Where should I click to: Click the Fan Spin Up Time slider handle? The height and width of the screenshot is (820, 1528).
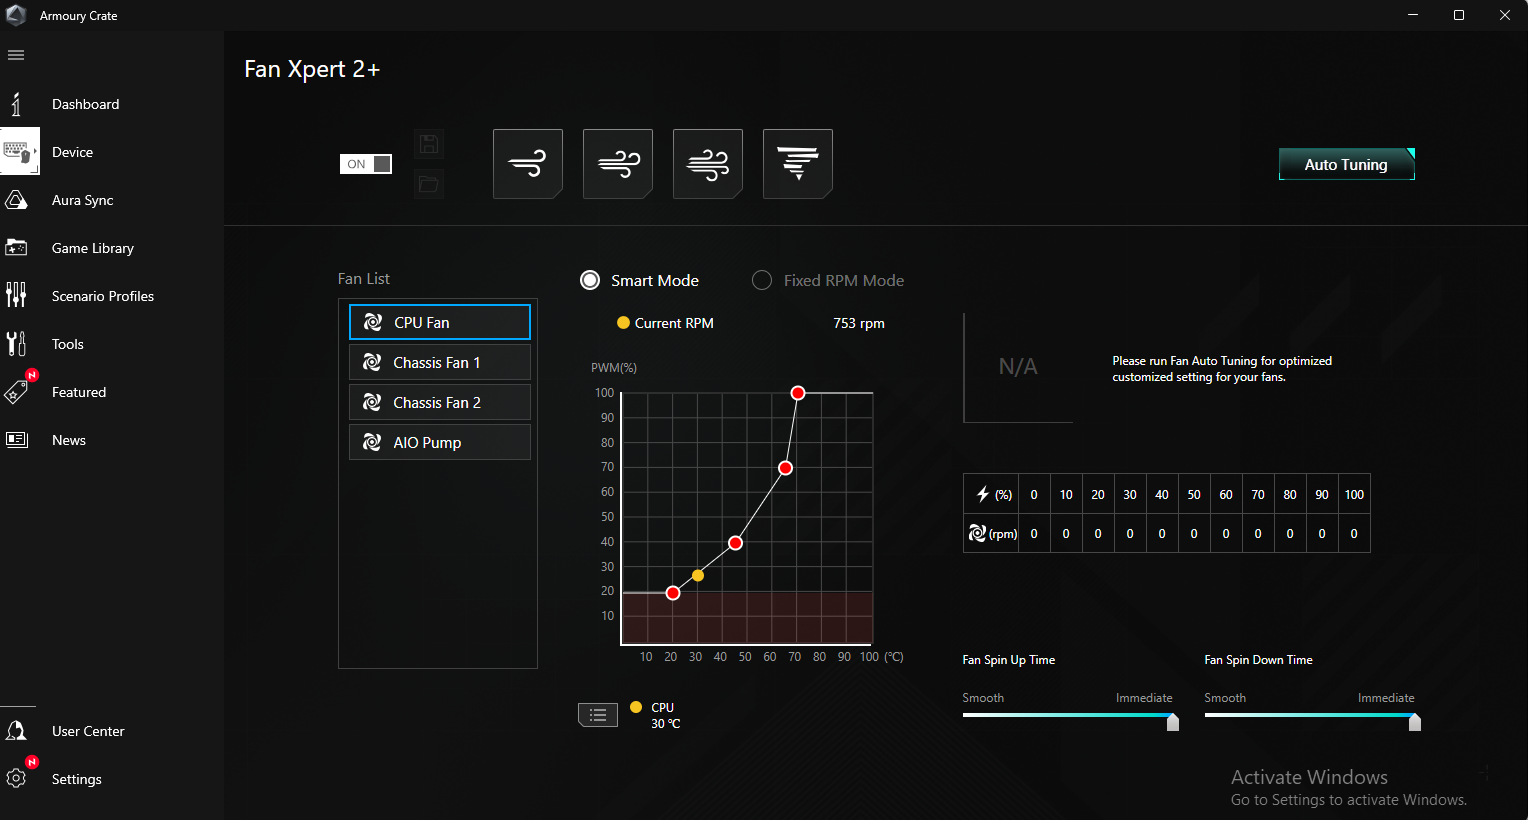point(1173,721)
